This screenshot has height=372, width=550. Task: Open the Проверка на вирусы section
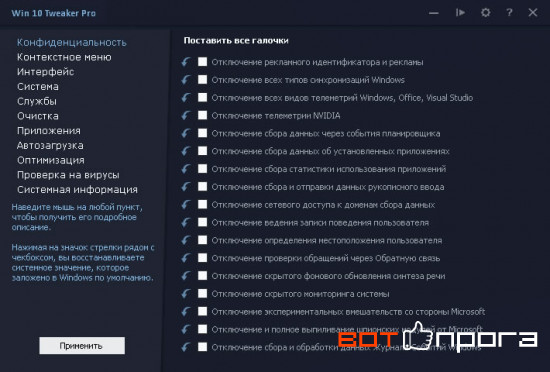pyautogui.click(x=68, y=175)
